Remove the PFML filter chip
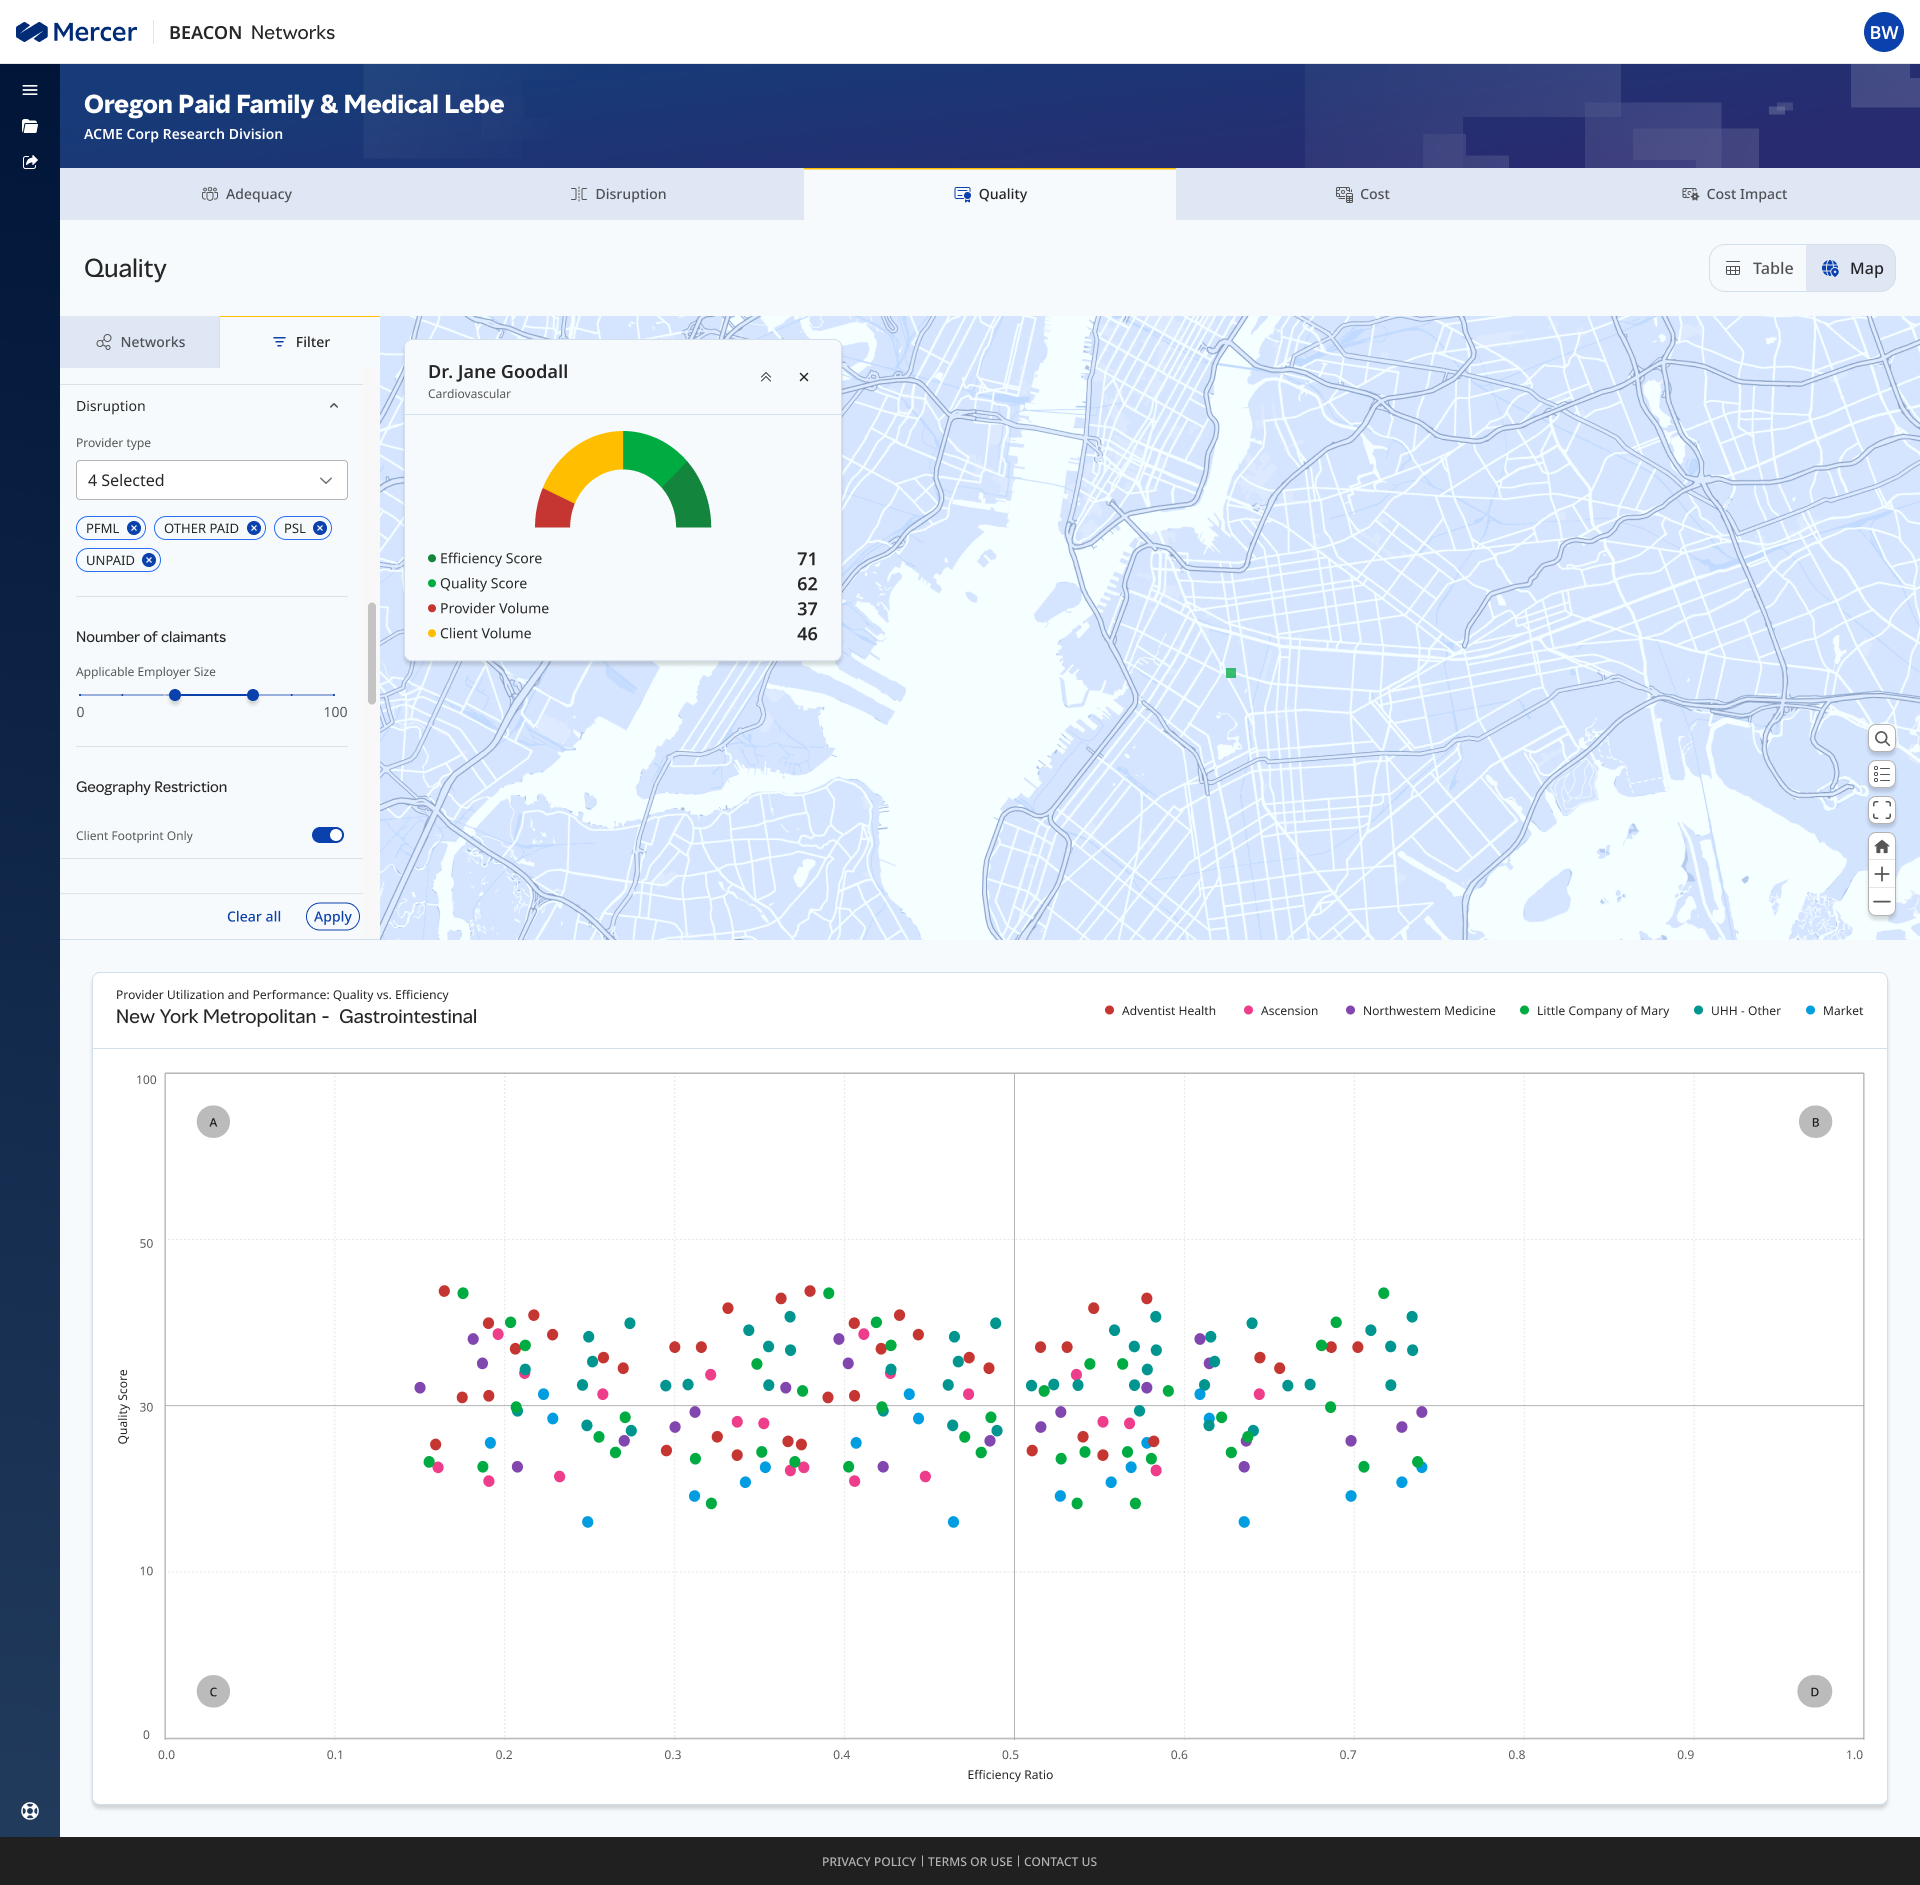The width and height of the screenshot is (1920, 1885). tap(134, 528)
